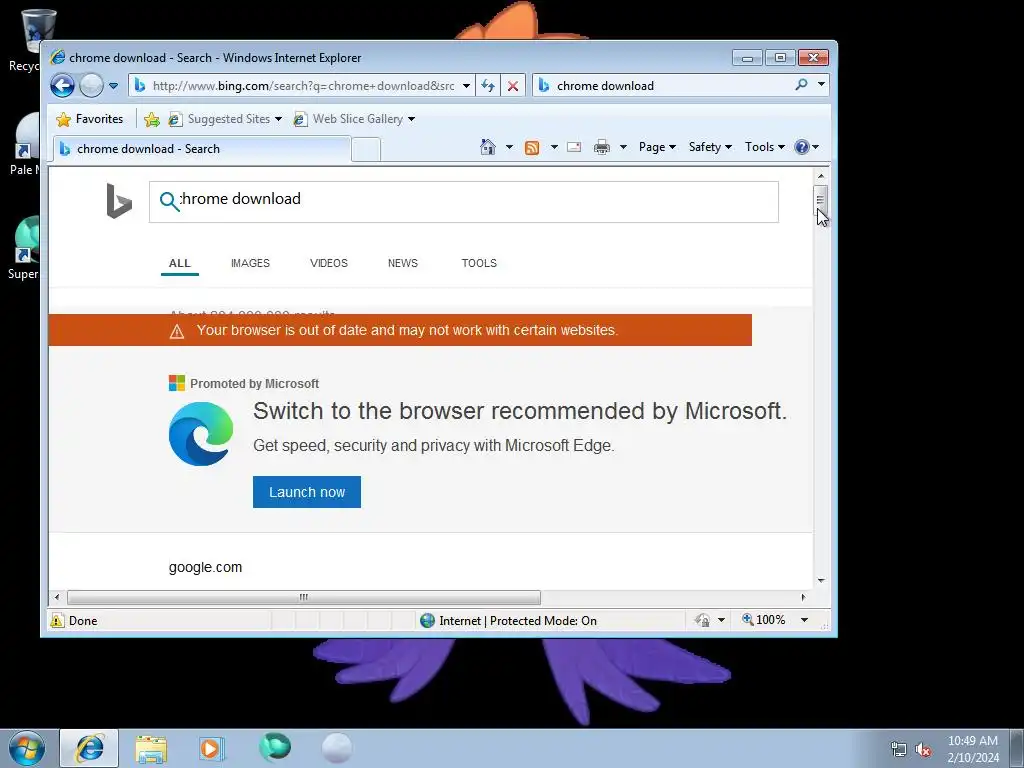Open the Tools menu
This screenshot has height=768, width=1024.
click(x=765, y=147)
